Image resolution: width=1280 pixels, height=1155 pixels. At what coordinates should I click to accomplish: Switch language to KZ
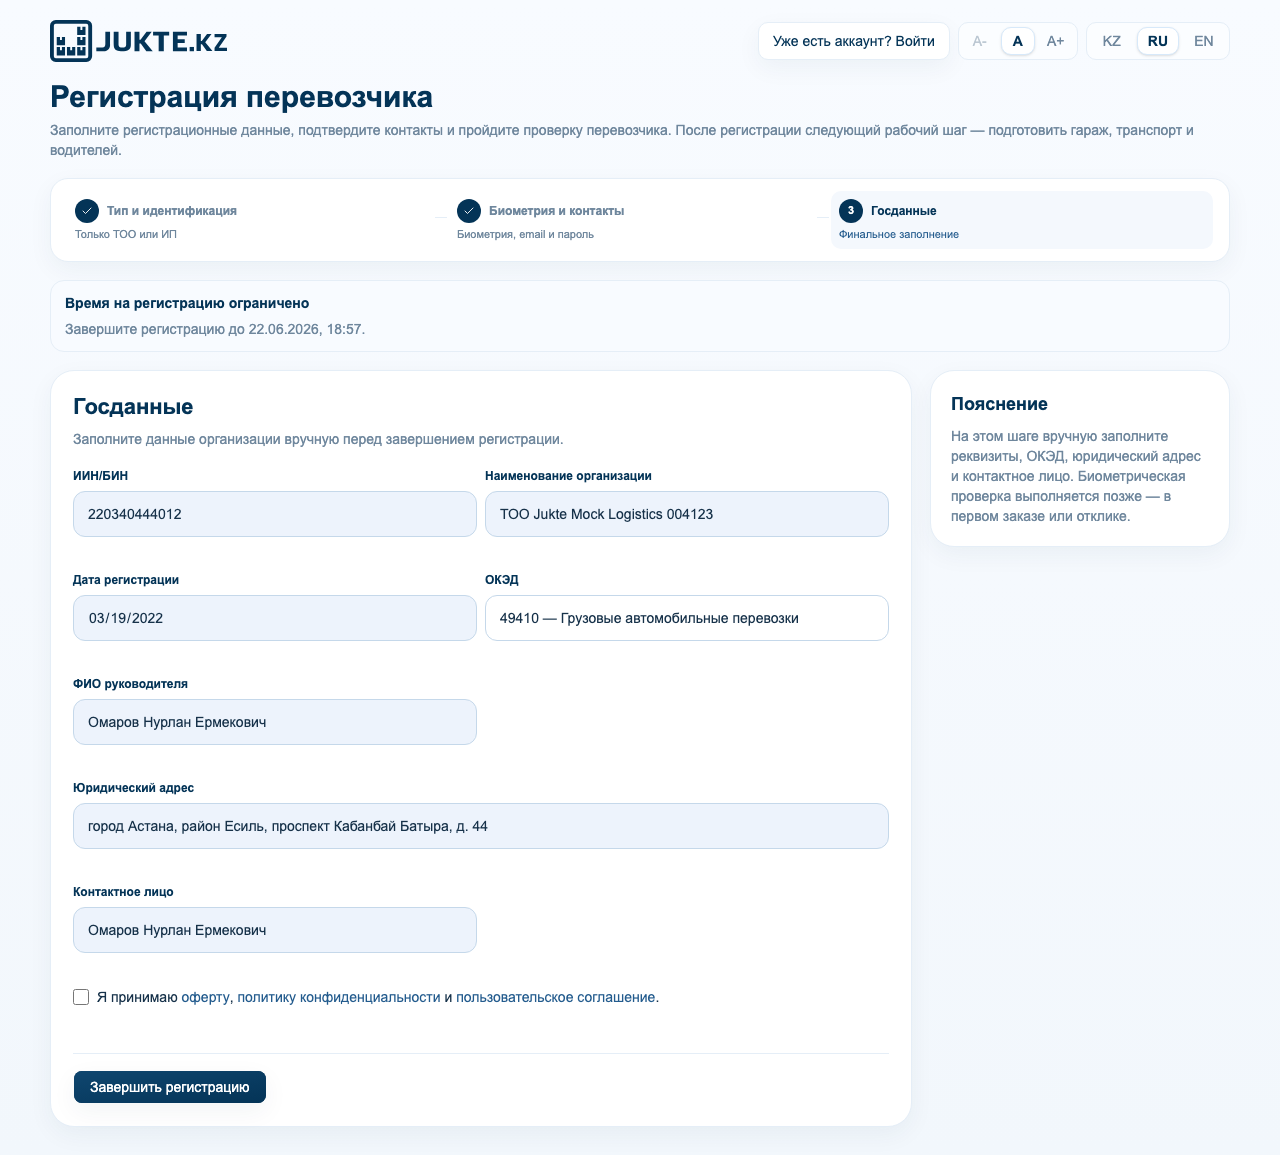(x=1111, y=41)
